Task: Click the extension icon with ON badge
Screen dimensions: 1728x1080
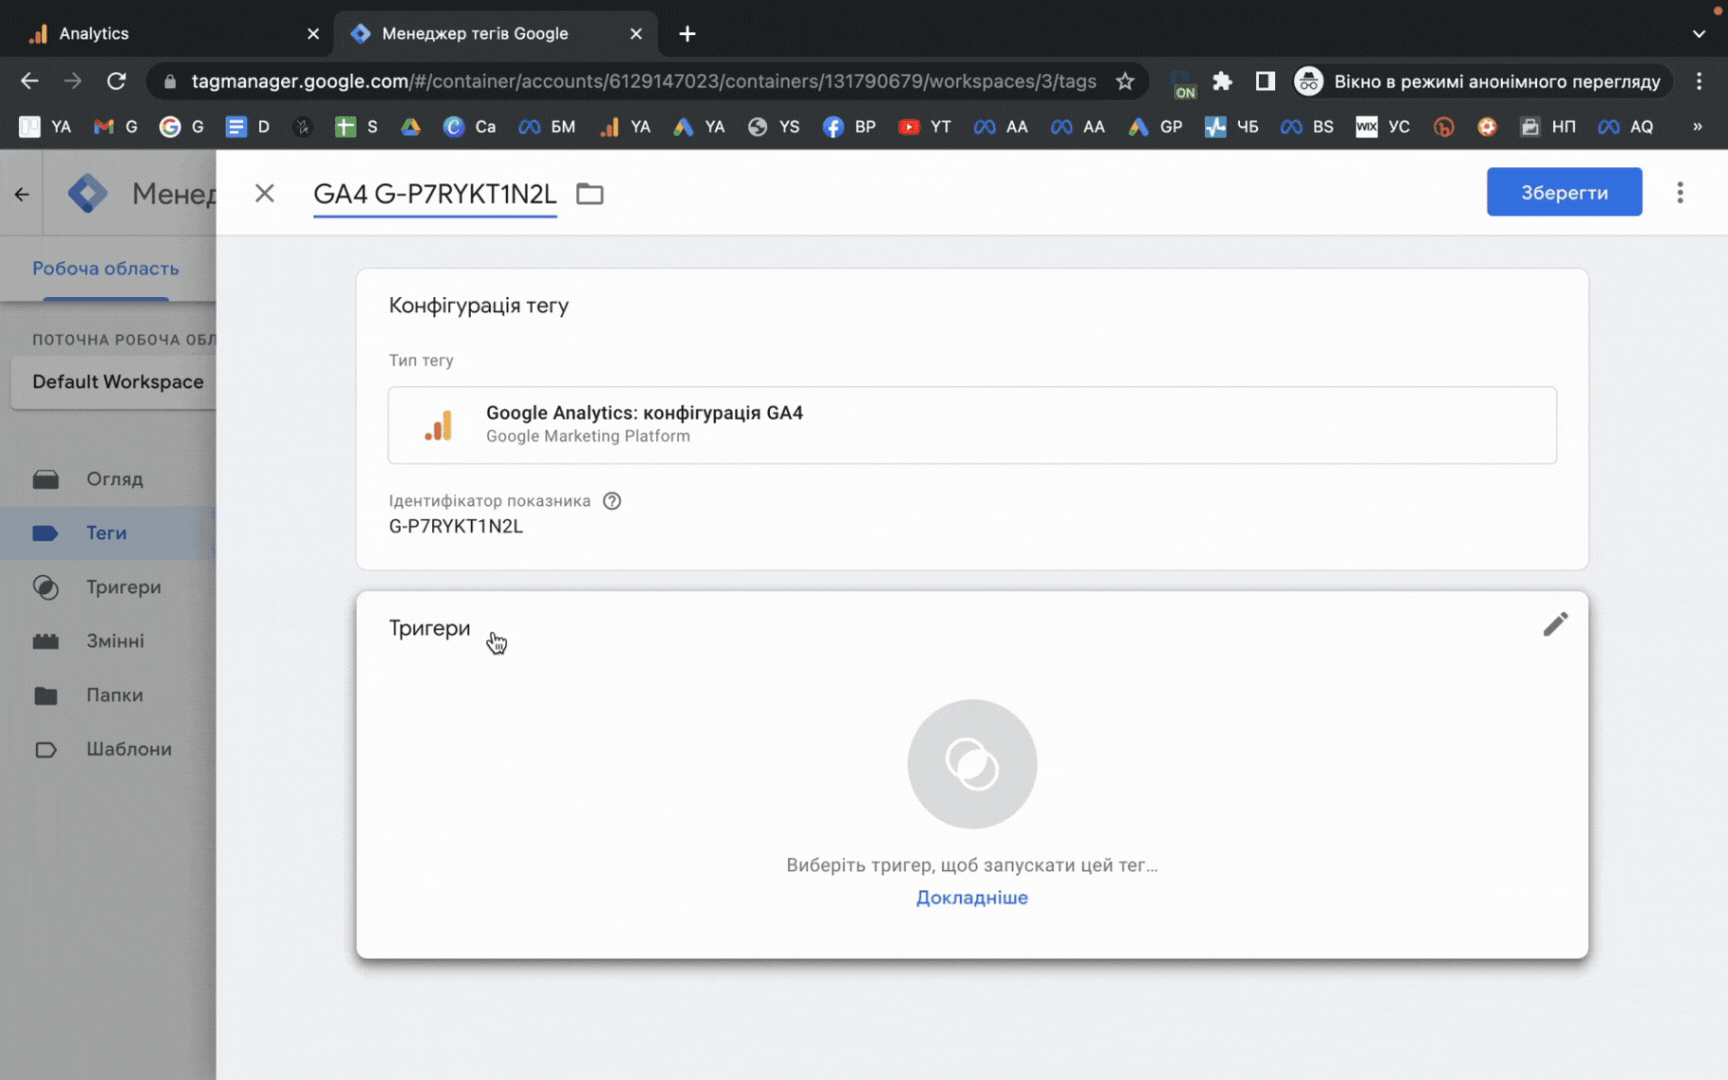Action: point(1184,83)
